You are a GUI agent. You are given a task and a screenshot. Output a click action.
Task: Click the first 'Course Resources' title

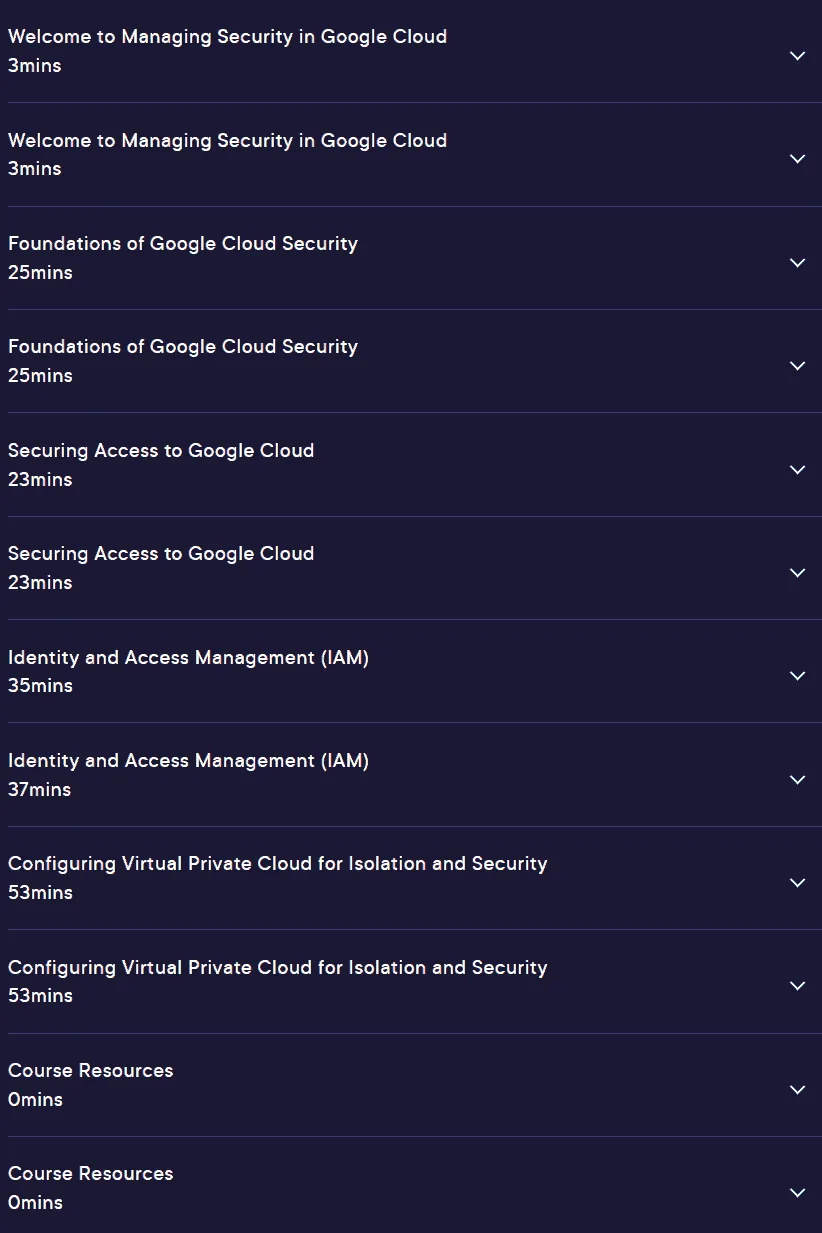[x=91, y=1071]
